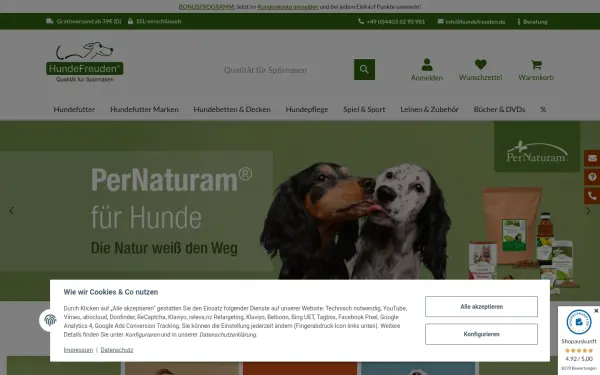Viewport: 600px width, 375px height.
Task: Open the Anmelden user account icon
Action: [x=427, y=70]
